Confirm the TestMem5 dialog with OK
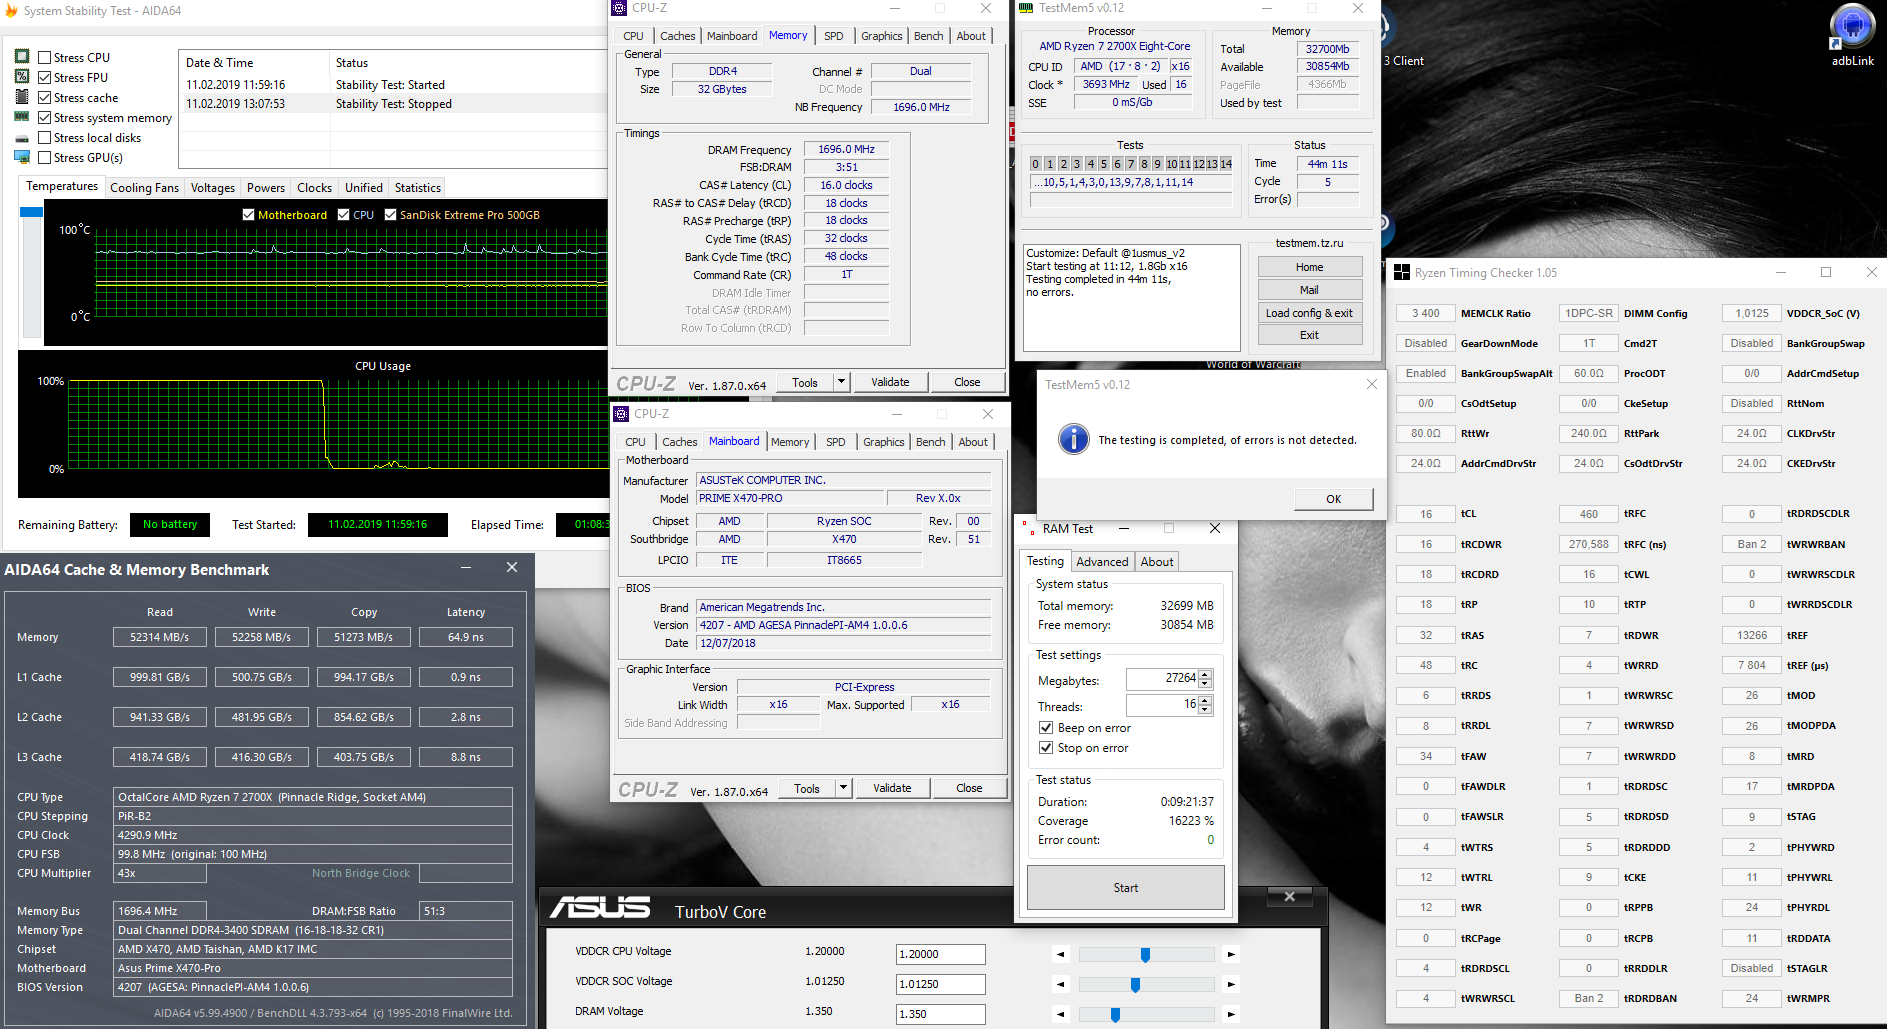This screenshot has width=1887, height=1029. click(1334, 499)
